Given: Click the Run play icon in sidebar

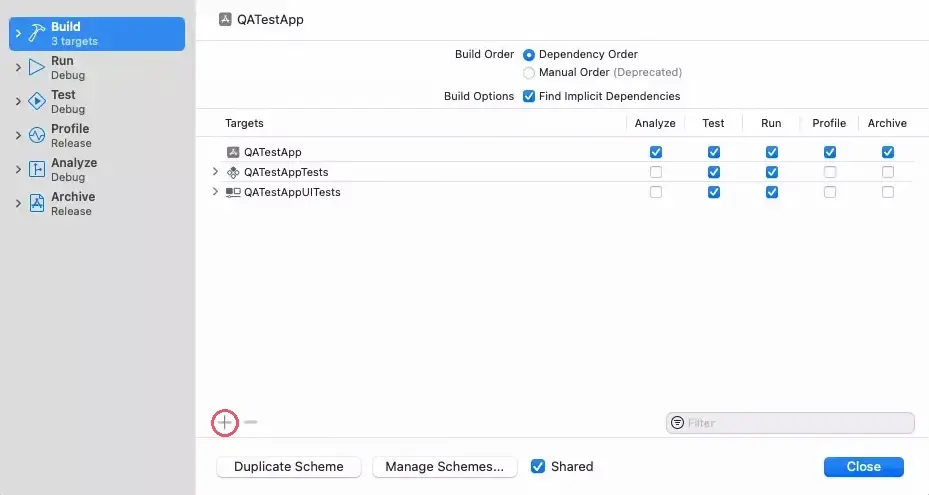Looking at the screenshot, I should tap(36, 68).
